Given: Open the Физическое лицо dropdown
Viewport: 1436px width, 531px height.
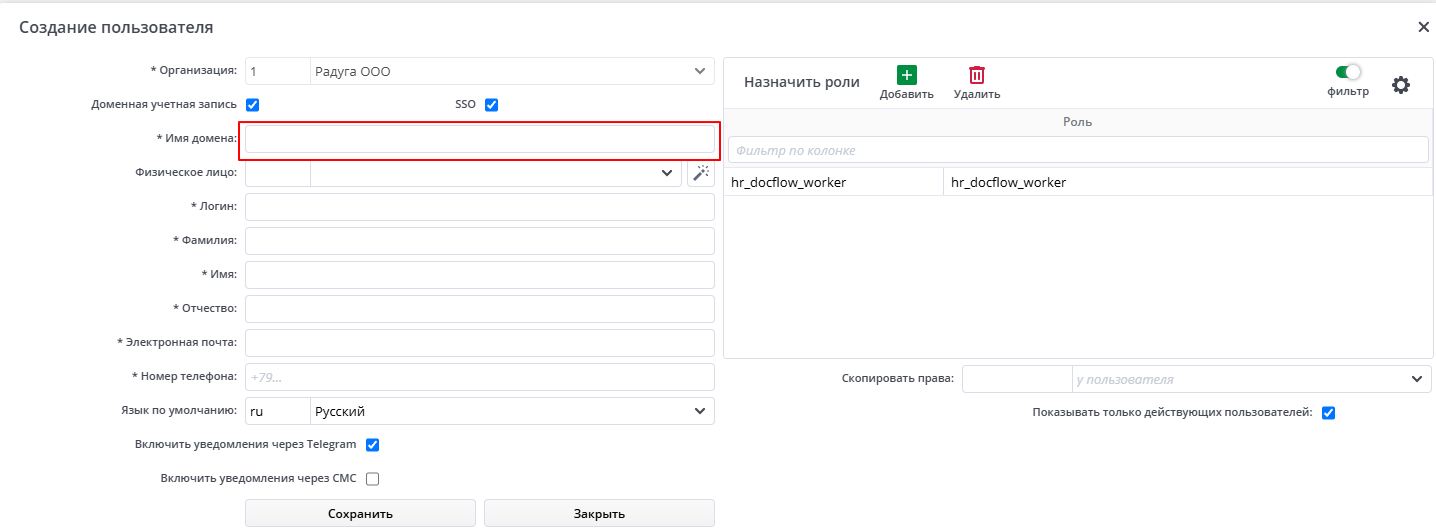Looking at the screenshot, I should [667, 173].
